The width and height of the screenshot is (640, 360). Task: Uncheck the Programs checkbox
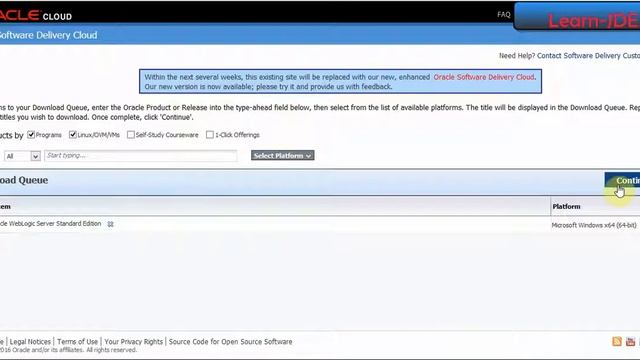[31, 134]
